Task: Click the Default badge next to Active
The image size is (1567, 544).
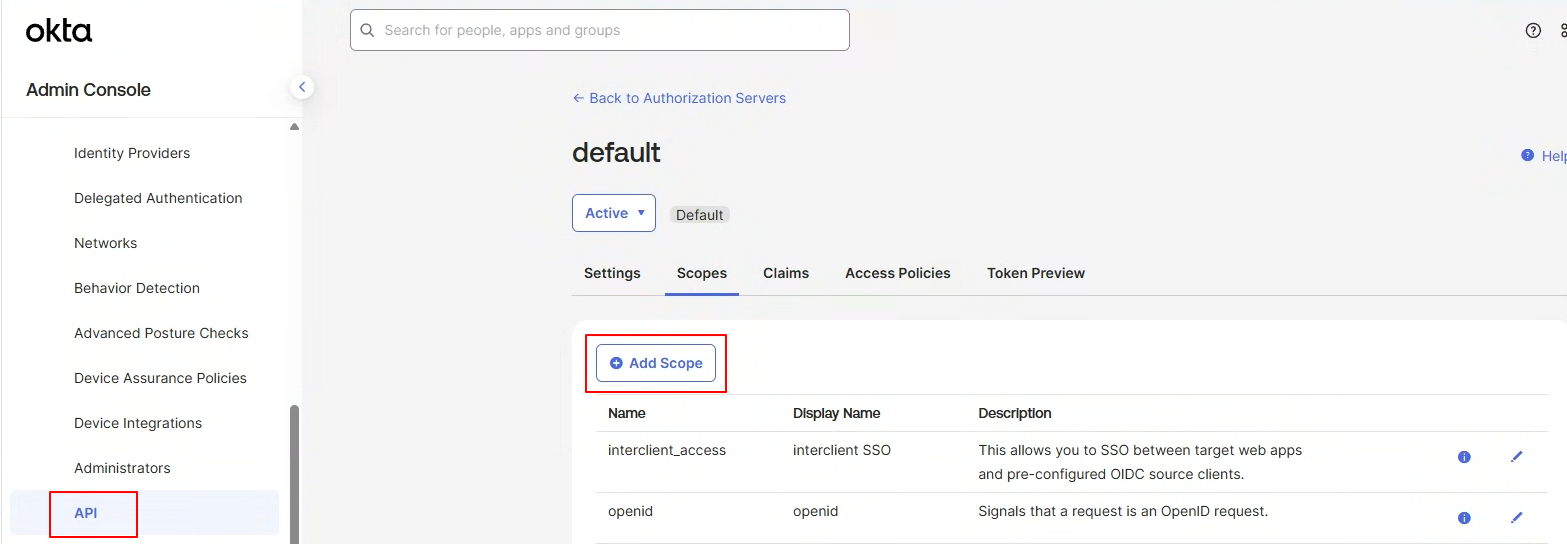Action: click(x=700, y=215)
